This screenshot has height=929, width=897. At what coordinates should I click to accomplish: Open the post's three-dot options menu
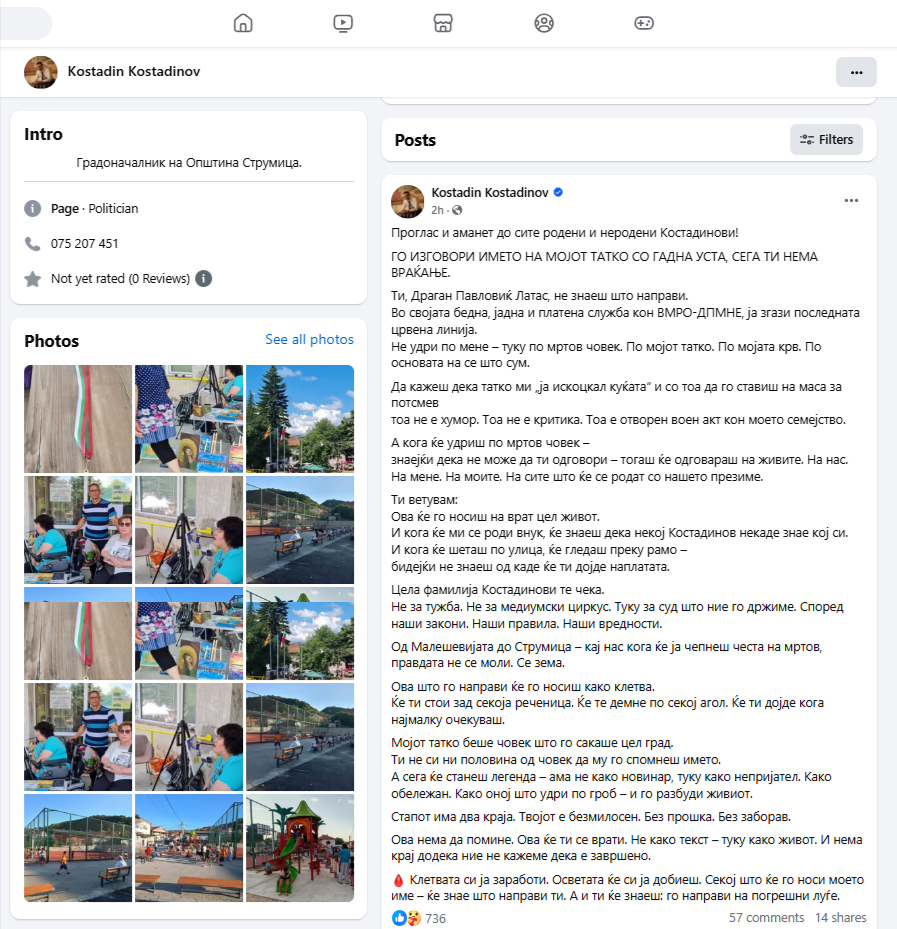point(851,201)
